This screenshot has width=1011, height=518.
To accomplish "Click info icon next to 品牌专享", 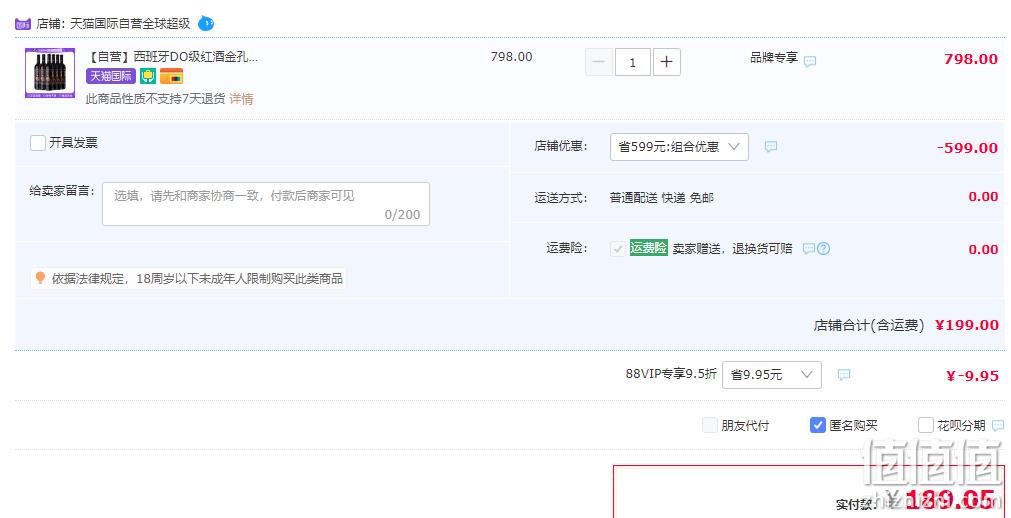I will pos(810,61).
